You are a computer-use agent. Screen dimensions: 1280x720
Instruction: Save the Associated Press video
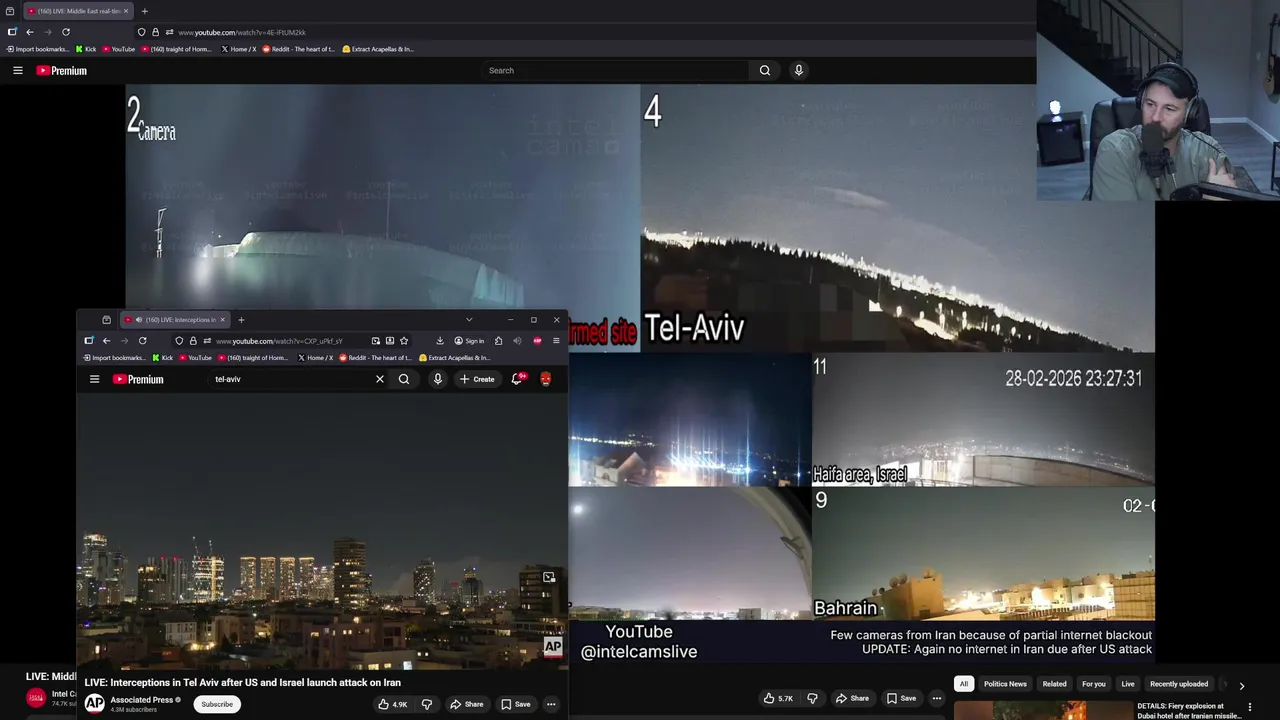click(516, 704)
